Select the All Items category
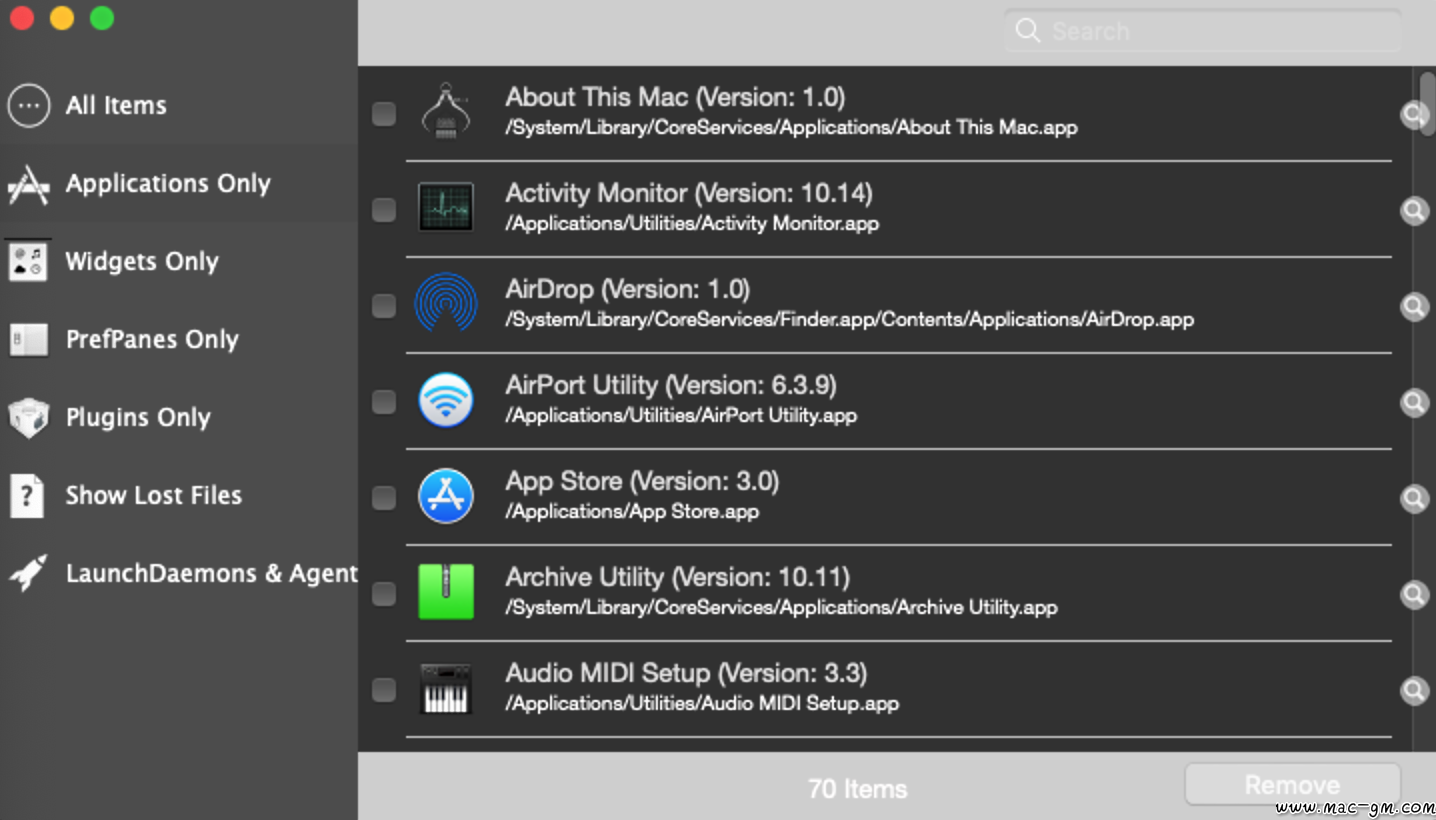The image size is (1436, 820). (179, 105)
